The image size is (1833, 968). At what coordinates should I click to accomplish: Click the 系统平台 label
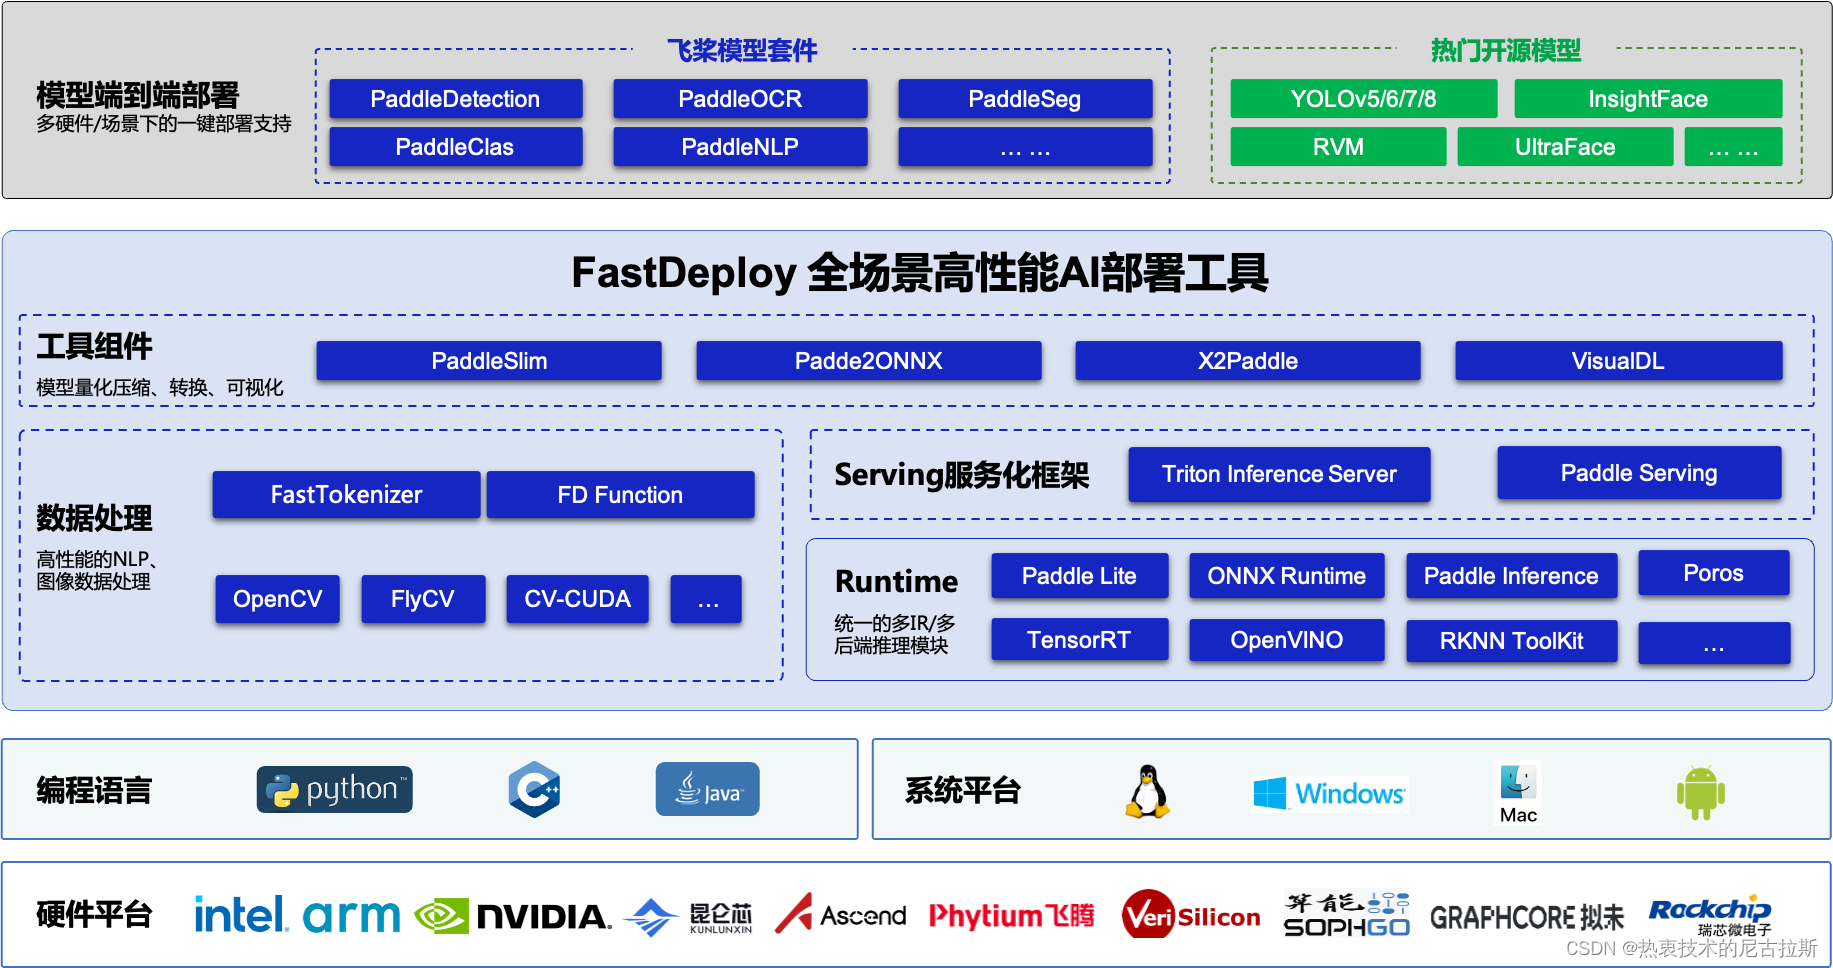[963, 790]
